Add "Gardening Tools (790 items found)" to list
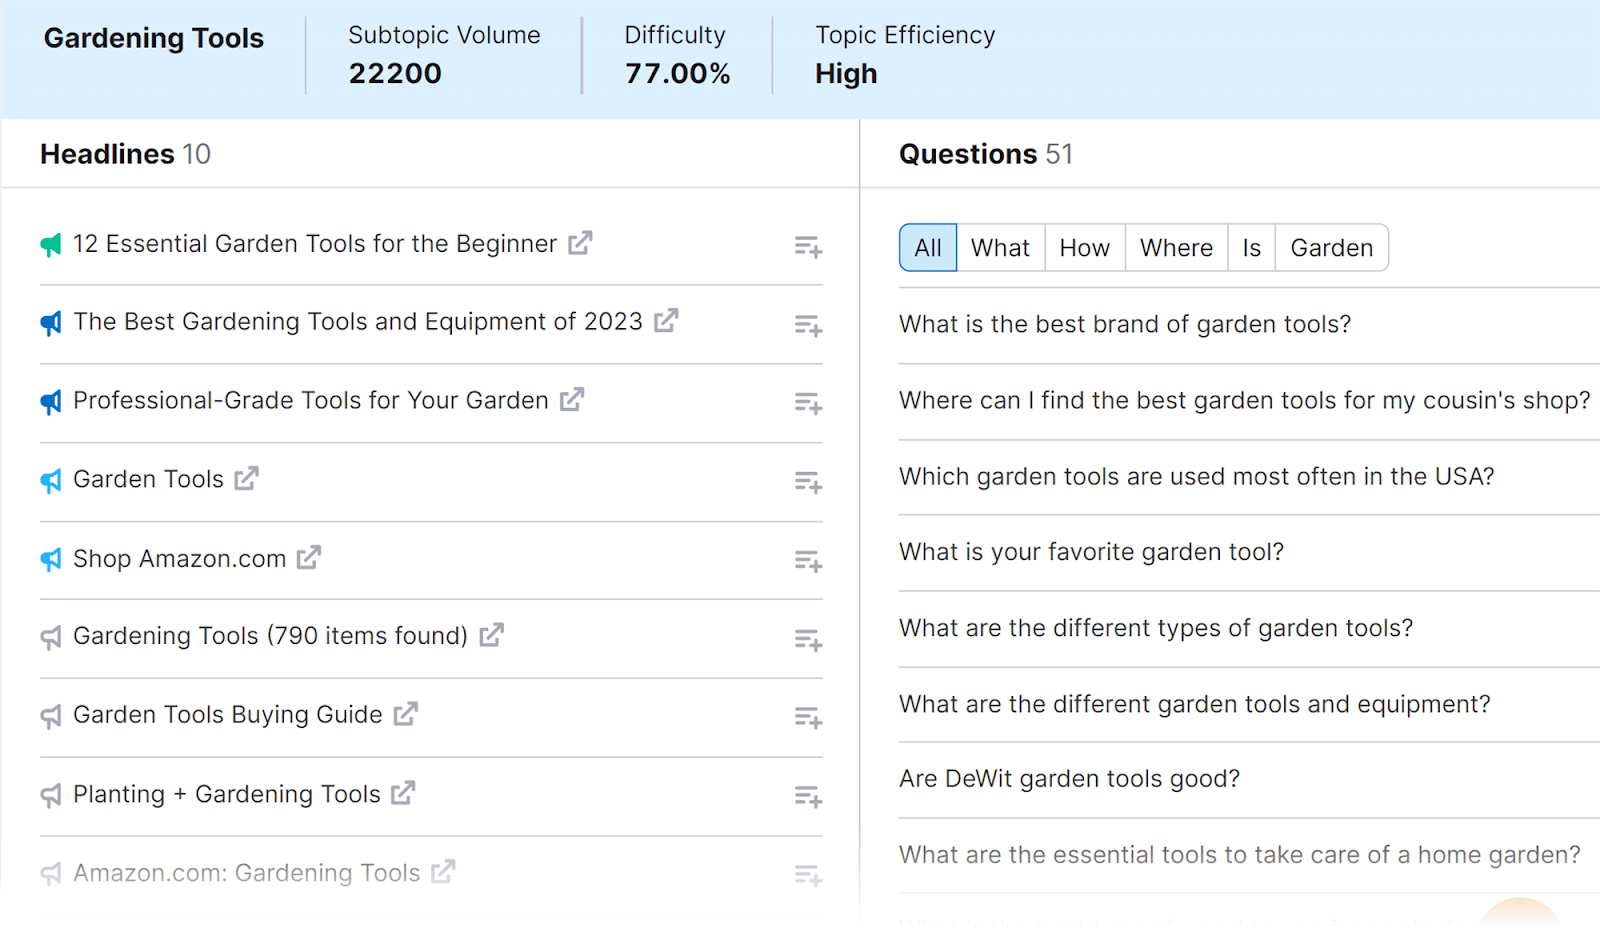Screen dimensions: 1600x928 [808, 640]
